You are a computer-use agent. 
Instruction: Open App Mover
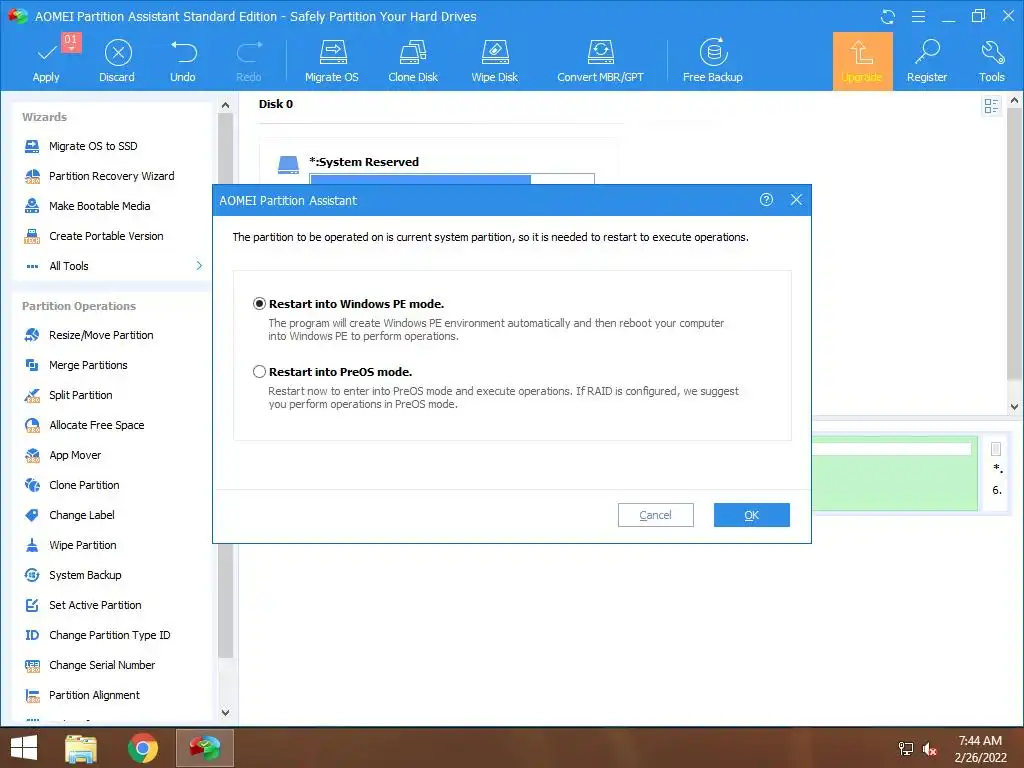[74, 455]
